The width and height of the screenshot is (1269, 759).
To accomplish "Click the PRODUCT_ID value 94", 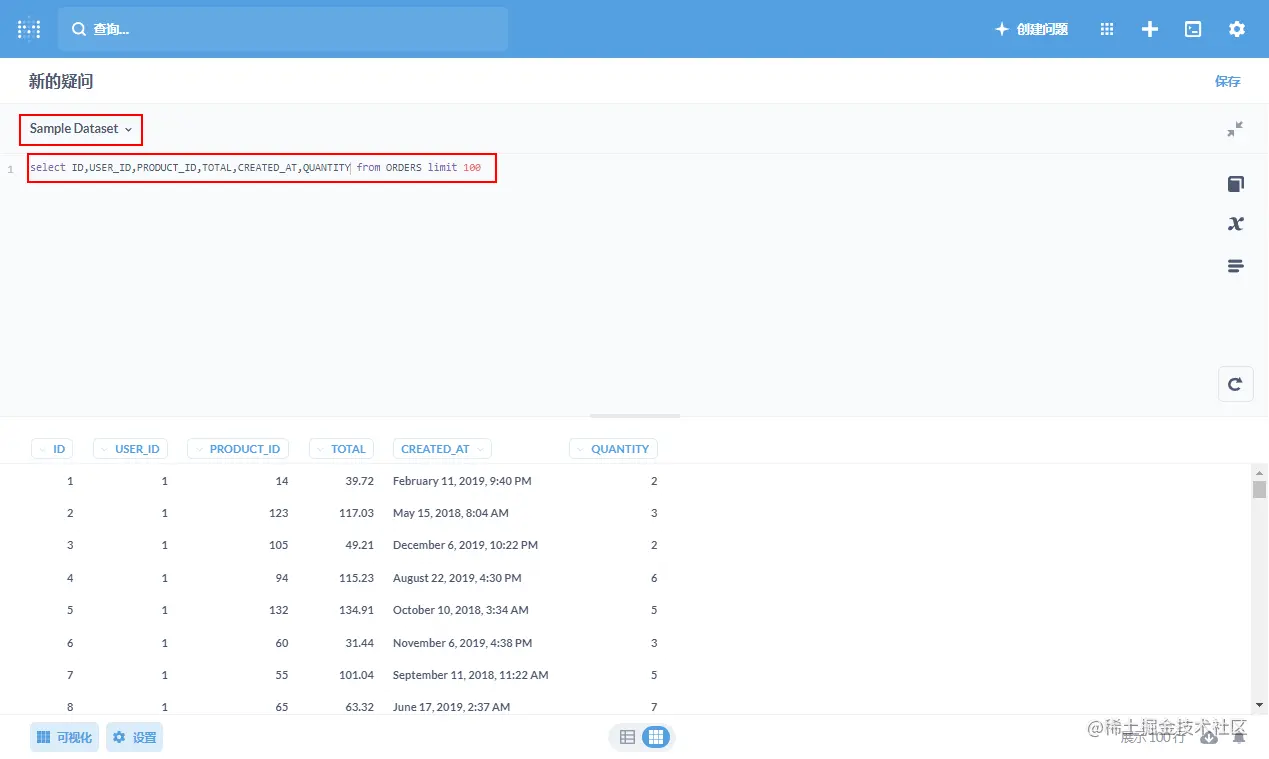I will point(281,578).
